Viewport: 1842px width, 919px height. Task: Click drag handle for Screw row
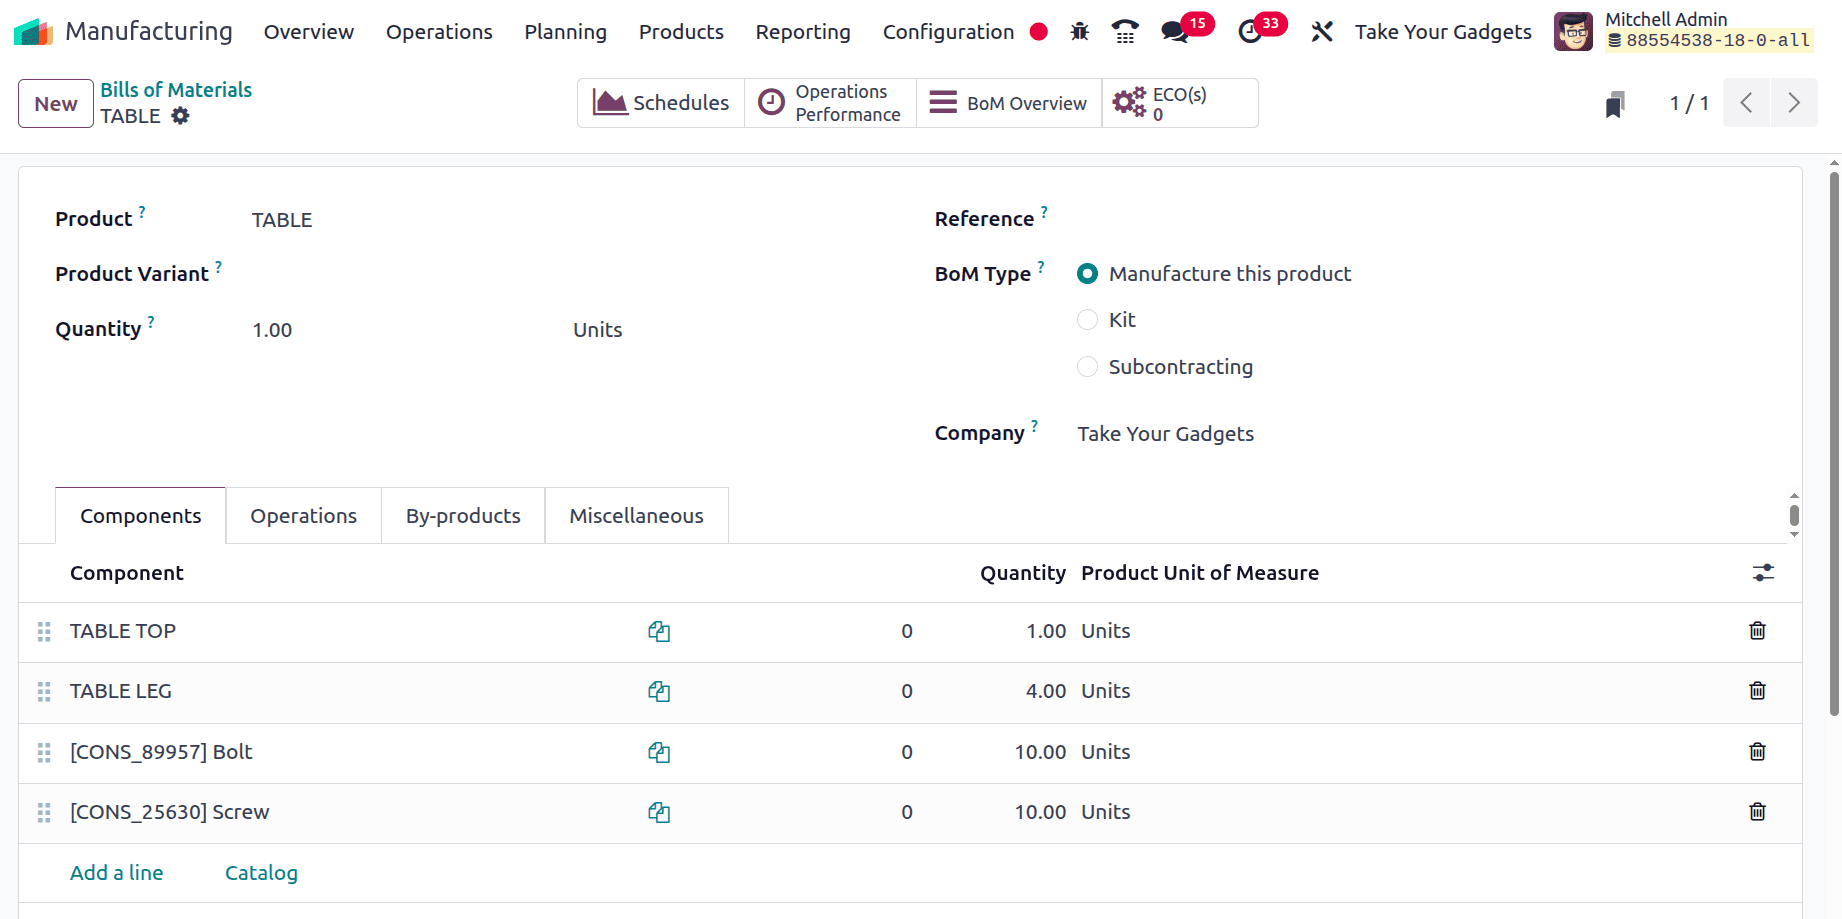click(44, 812)
